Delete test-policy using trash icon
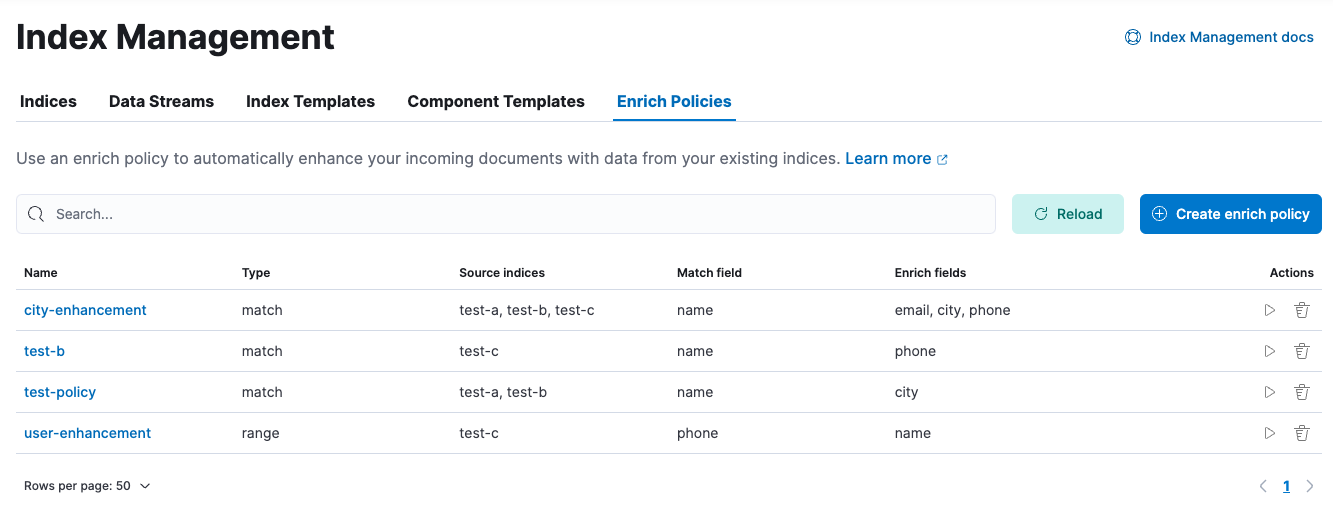The height and width of the screenshot is (519, 1333). tap(1302, 392)
